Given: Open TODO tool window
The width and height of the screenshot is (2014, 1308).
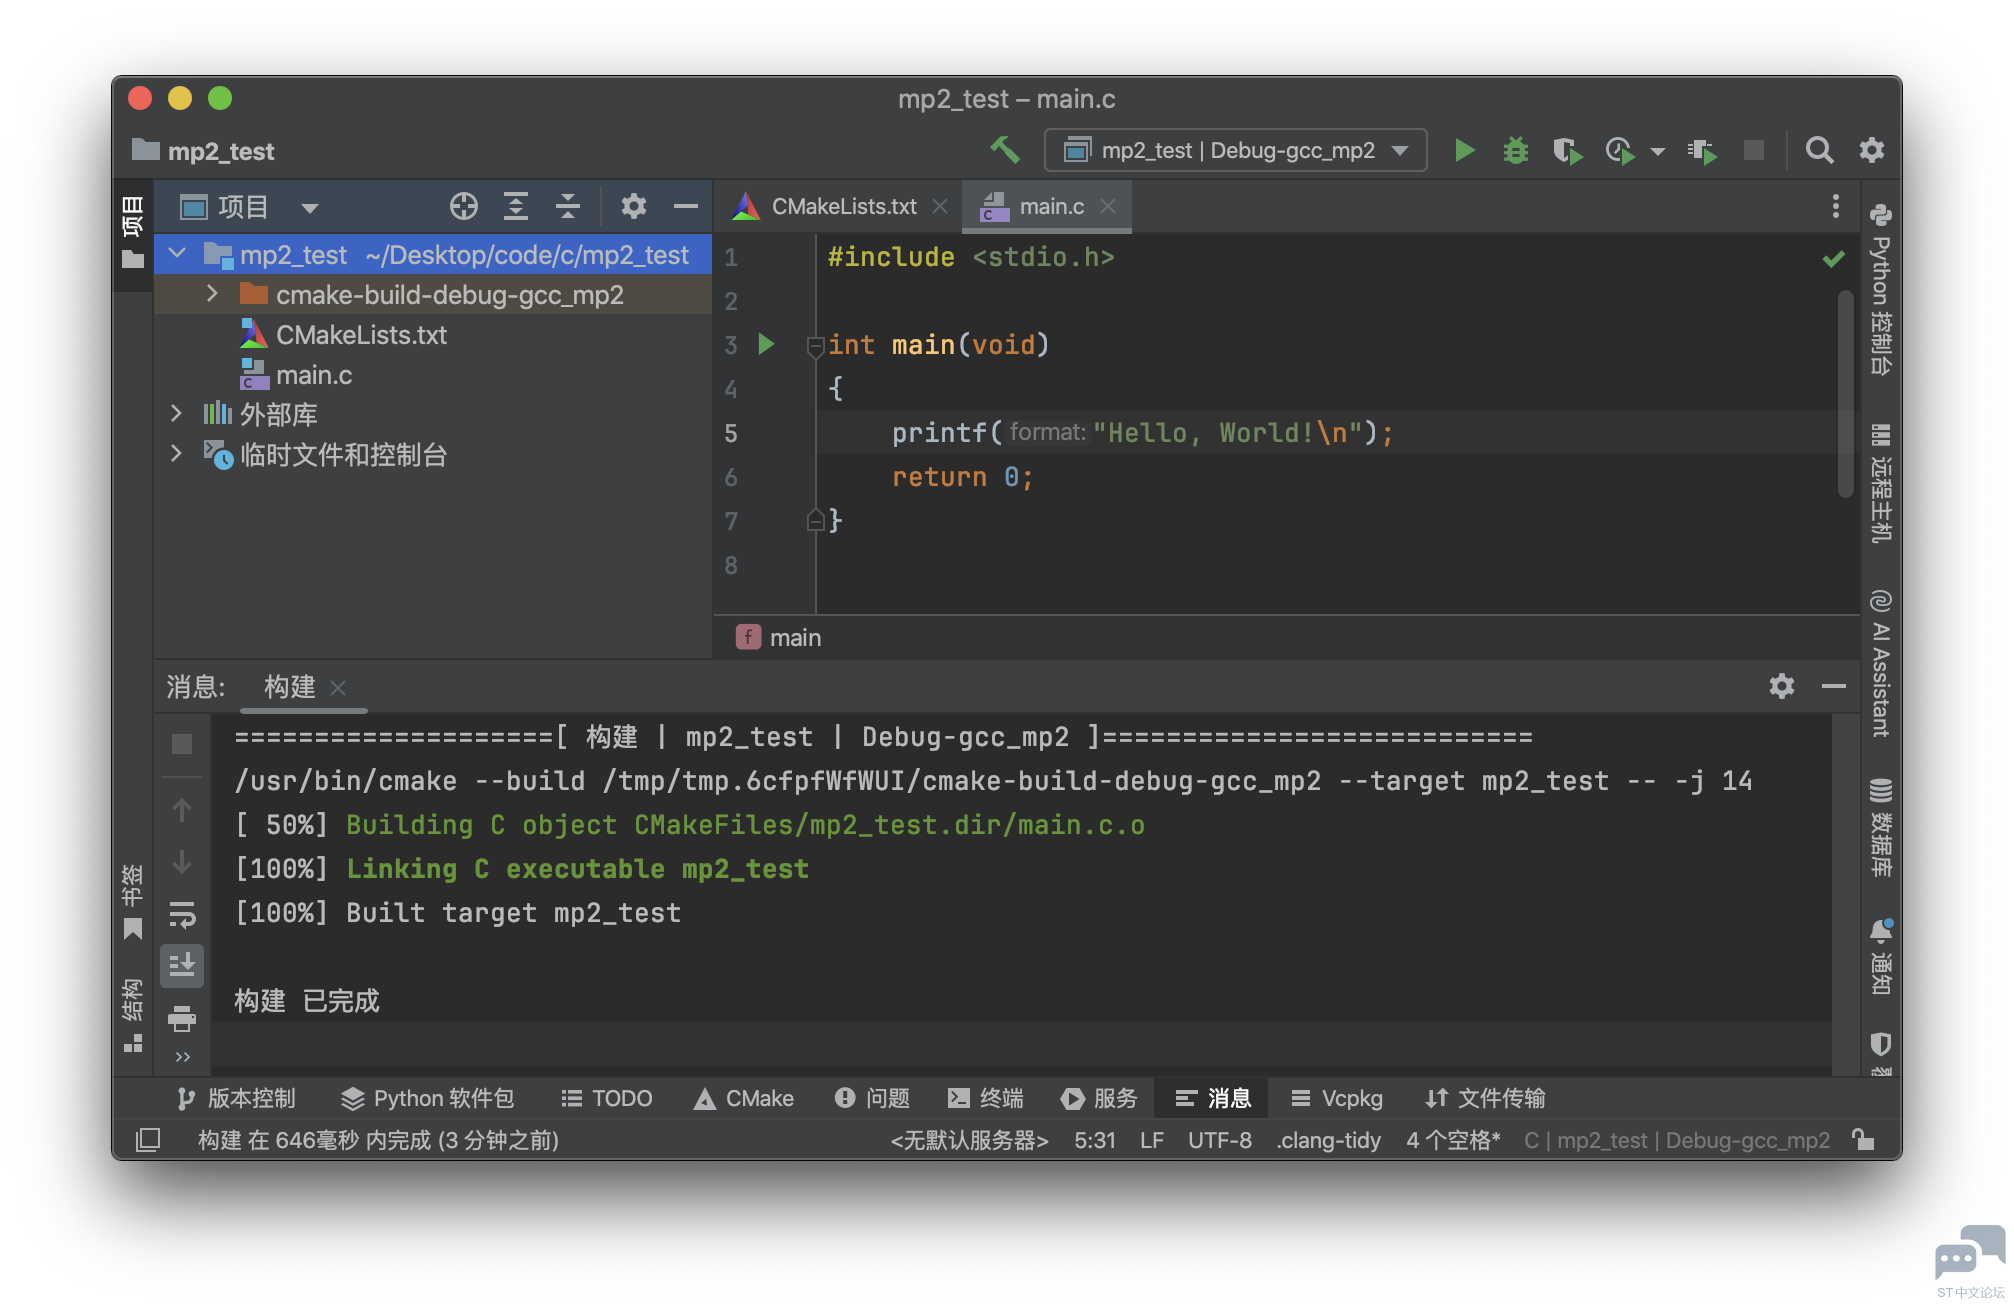Looking at the screenshot, I should pyautogui.click(x=607, y=1098).
